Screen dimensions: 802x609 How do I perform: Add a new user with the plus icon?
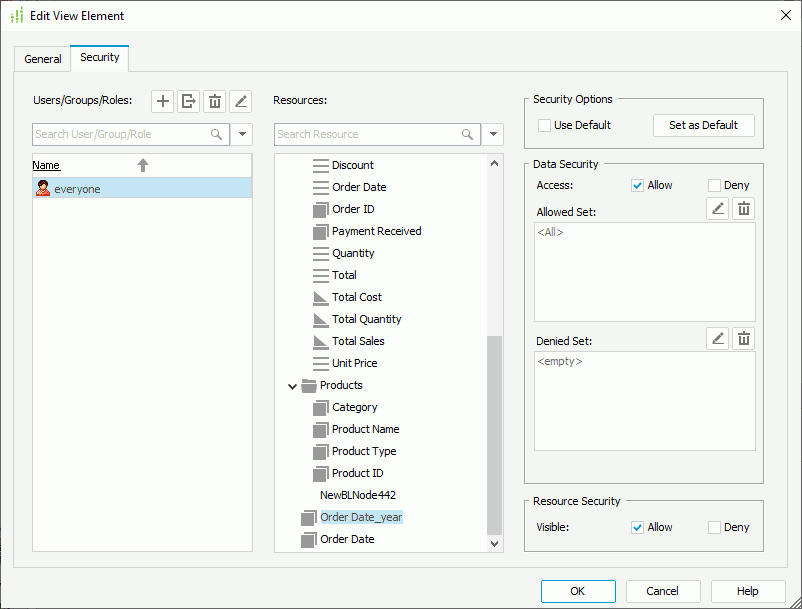[162, 101]
